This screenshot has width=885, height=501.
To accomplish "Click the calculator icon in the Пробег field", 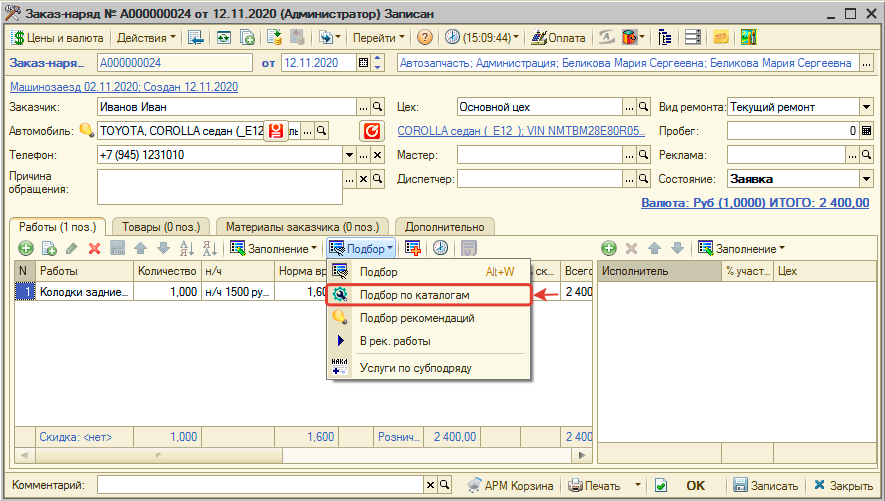I will (866, 131).
